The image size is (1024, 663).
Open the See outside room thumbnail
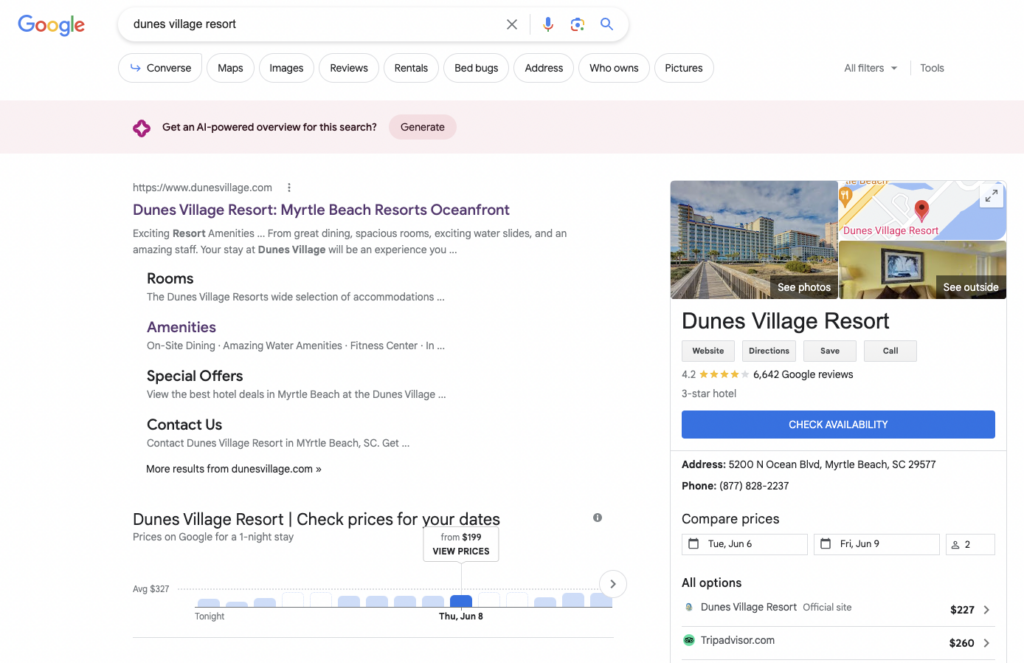pyautogui.click(x=922, y=270)
